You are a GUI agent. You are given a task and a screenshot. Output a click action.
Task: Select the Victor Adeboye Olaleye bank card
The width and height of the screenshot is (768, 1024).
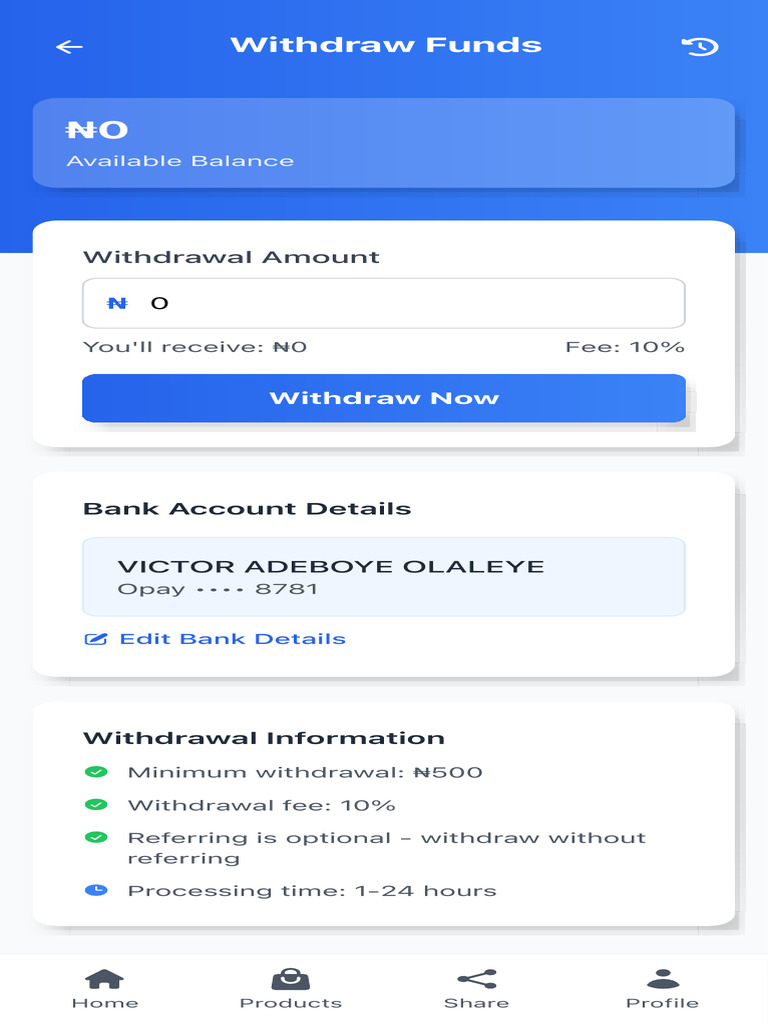tap(384, 577)
